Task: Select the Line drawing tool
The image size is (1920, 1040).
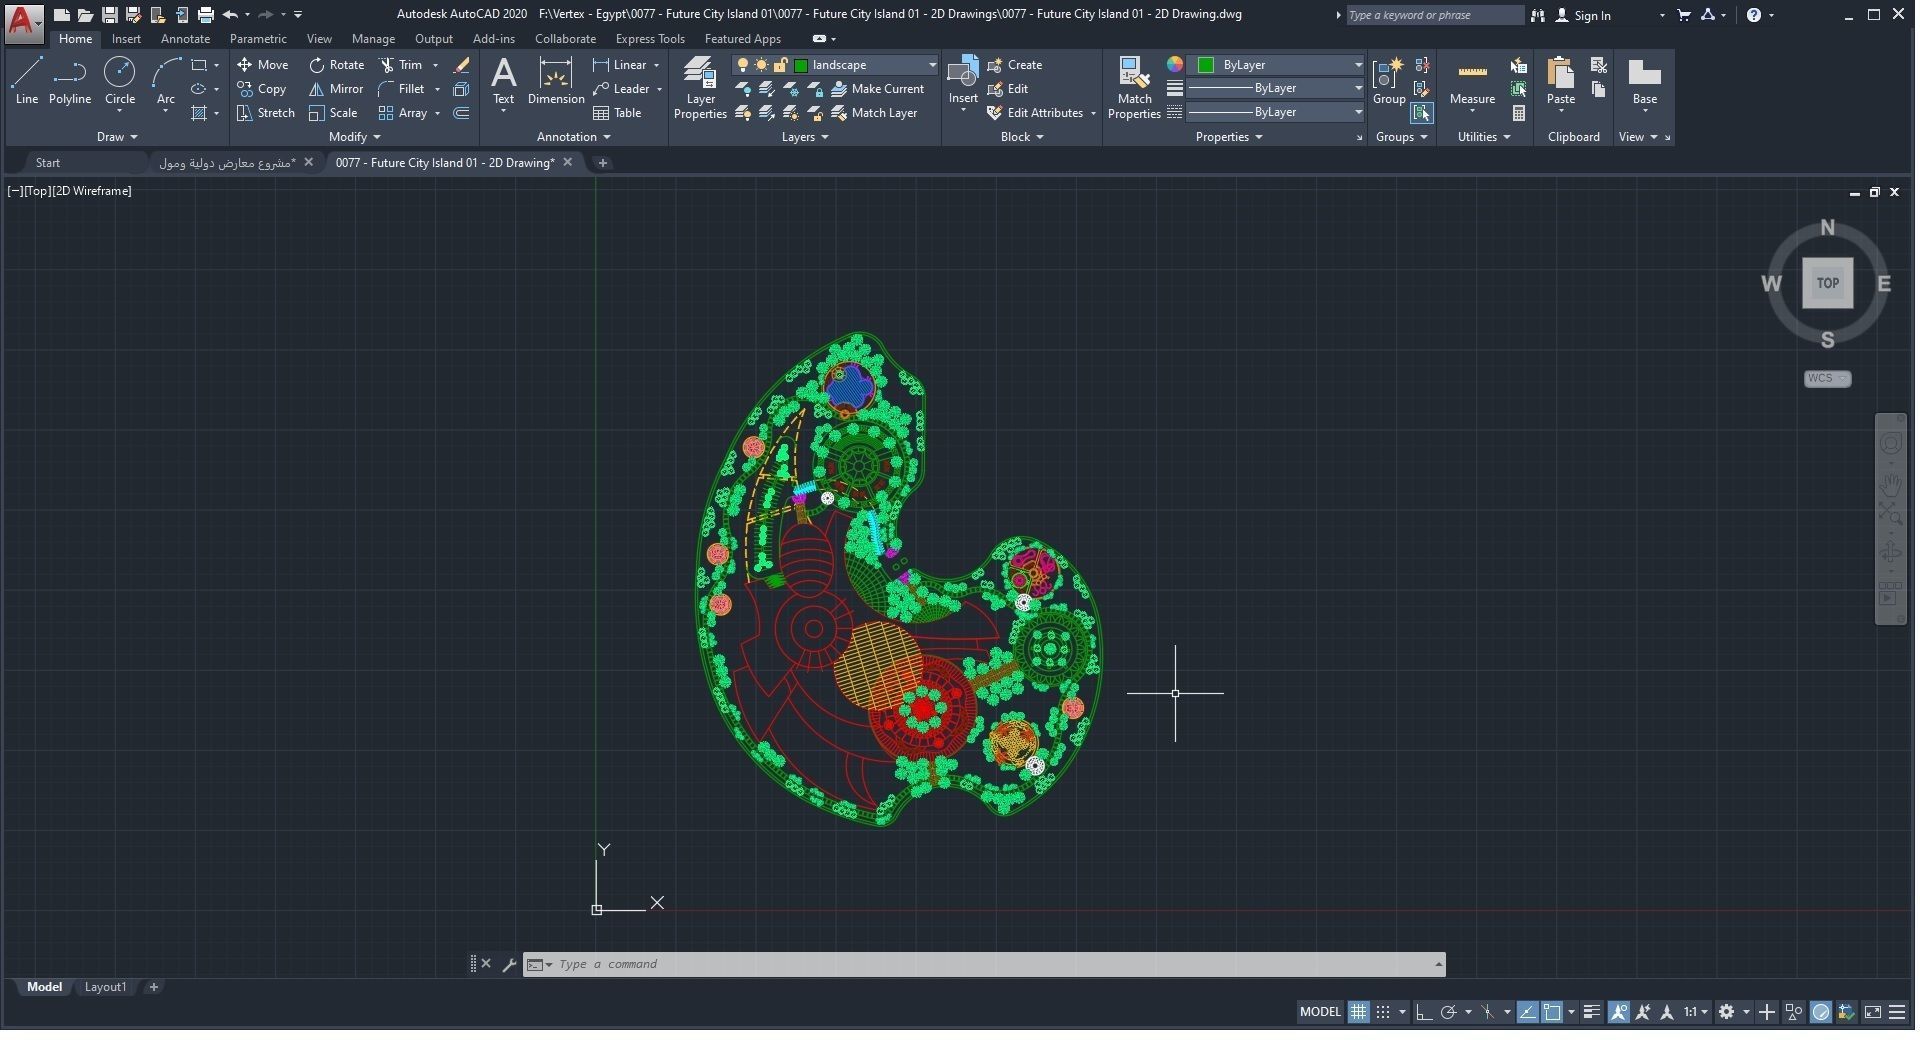Action: [27, 81]
